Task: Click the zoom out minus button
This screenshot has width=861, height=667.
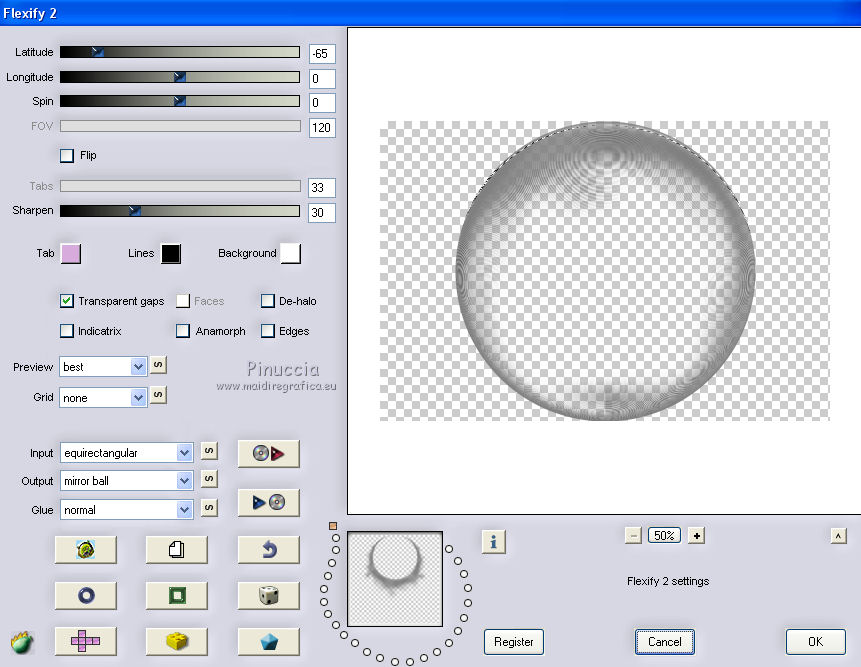Action: click(633, 536)
